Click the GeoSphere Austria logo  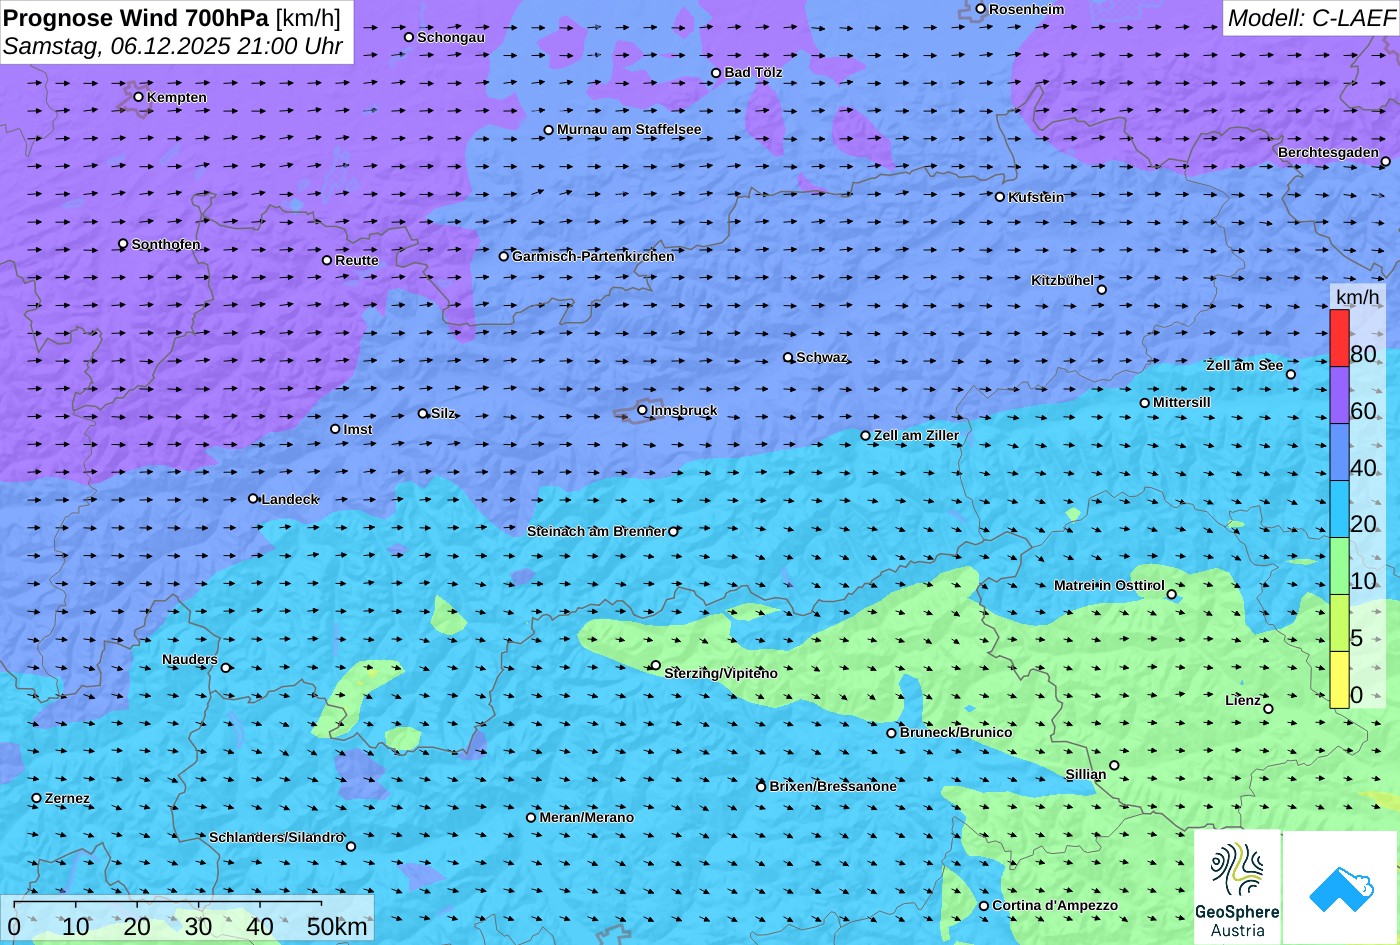1237,887
